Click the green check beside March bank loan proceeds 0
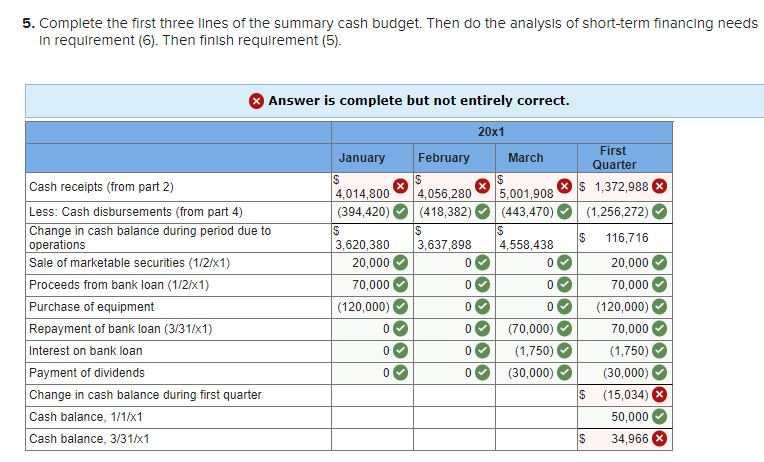 564,285
